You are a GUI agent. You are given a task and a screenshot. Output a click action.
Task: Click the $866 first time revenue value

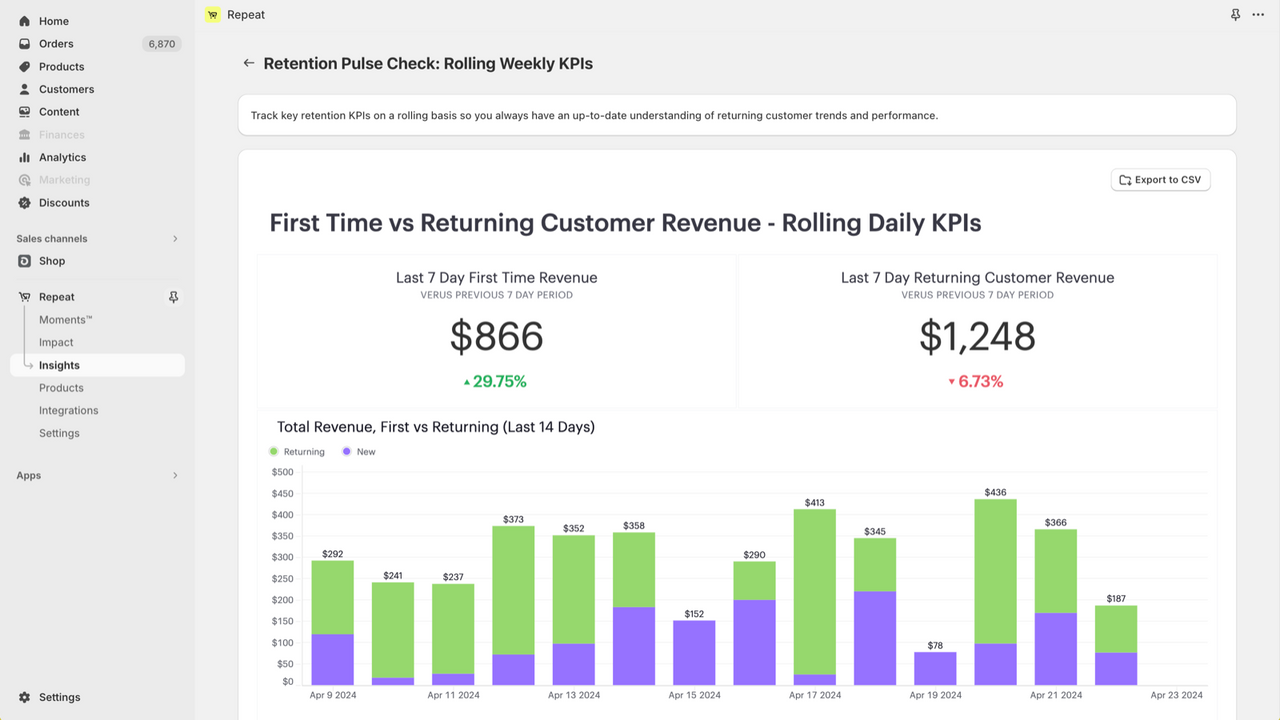(x=496, y=337)
